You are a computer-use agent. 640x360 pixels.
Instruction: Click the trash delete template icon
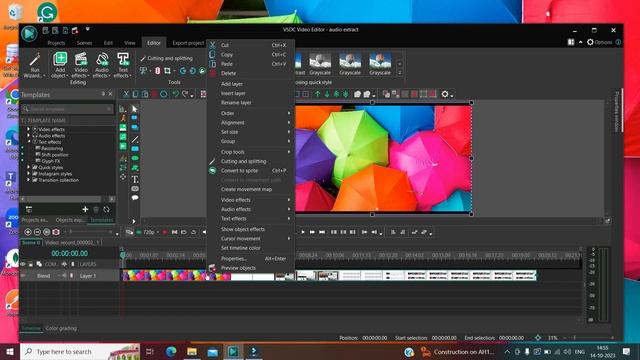click(96, 209)
